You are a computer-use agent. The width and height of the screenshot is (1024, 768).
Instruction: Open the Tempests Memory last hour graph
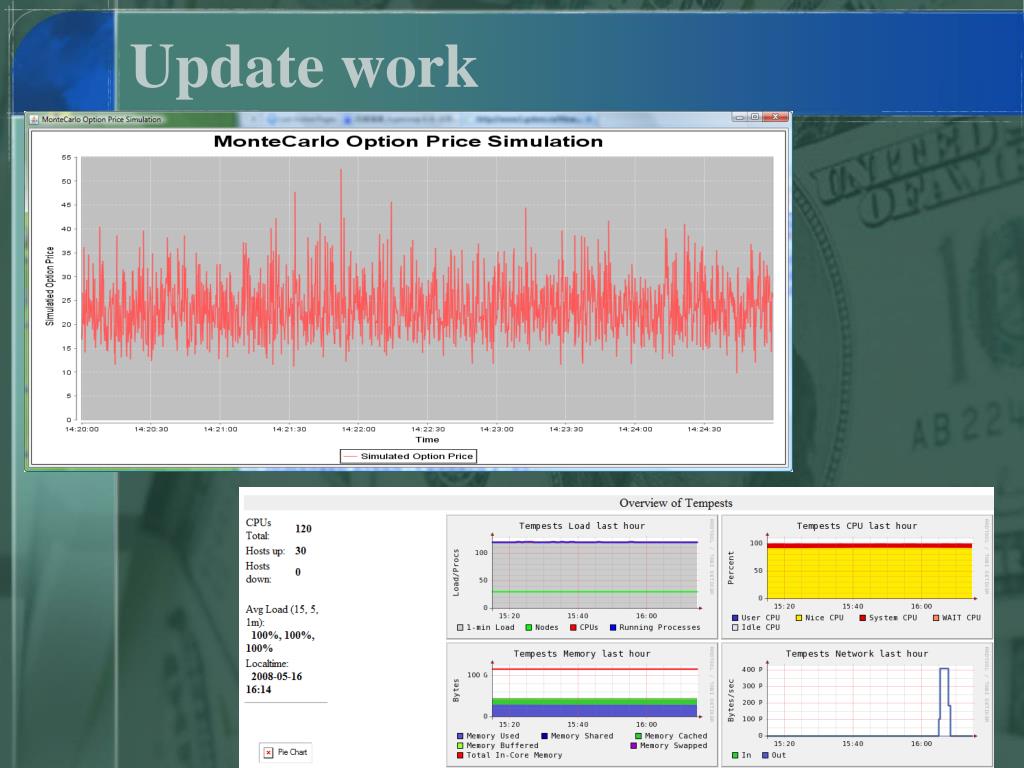coord(582,705)
